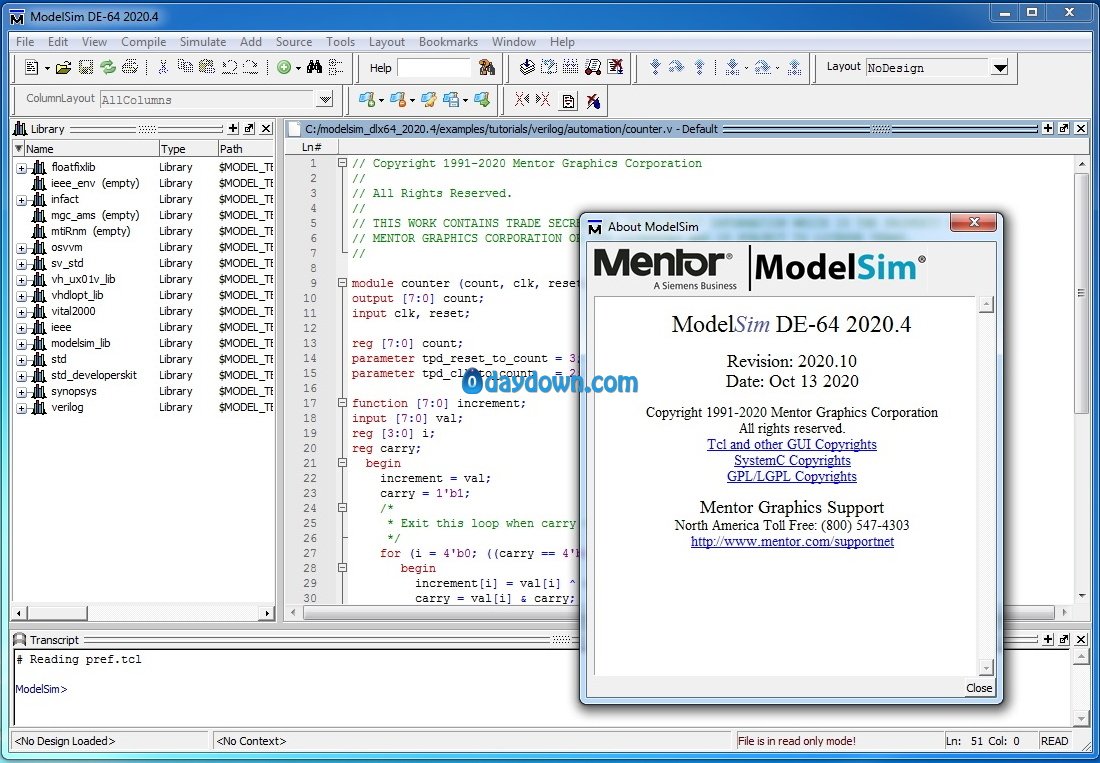Click the Print toolbar icon
This screenshot has height=763, width=1100.
[130, 67]
